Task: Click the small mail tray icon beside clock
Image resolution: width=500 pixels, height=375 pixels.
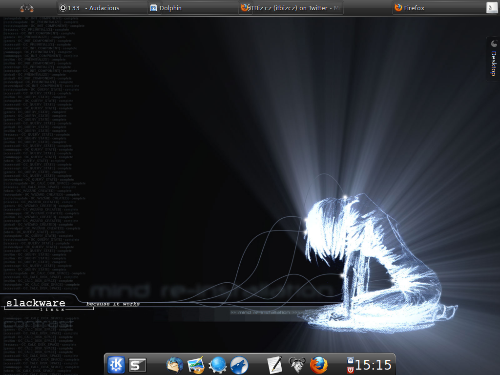Action: pos(350,360)
